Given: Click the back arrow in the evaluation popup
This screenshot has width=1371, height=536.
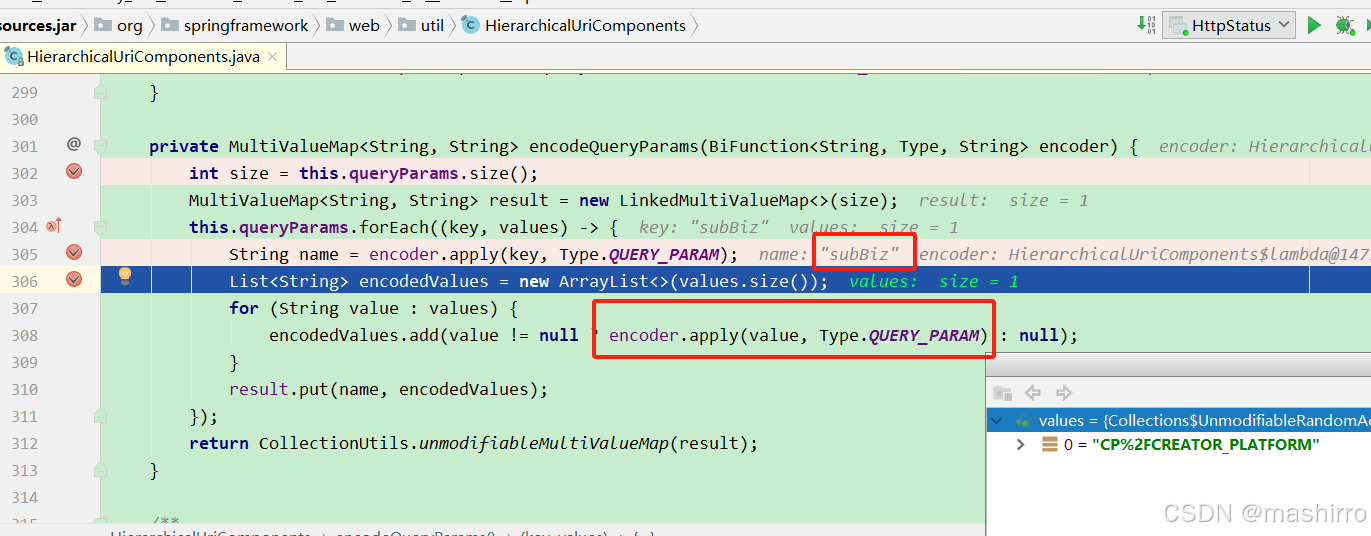Looking at the screenshot, I should coord(1033,393).
